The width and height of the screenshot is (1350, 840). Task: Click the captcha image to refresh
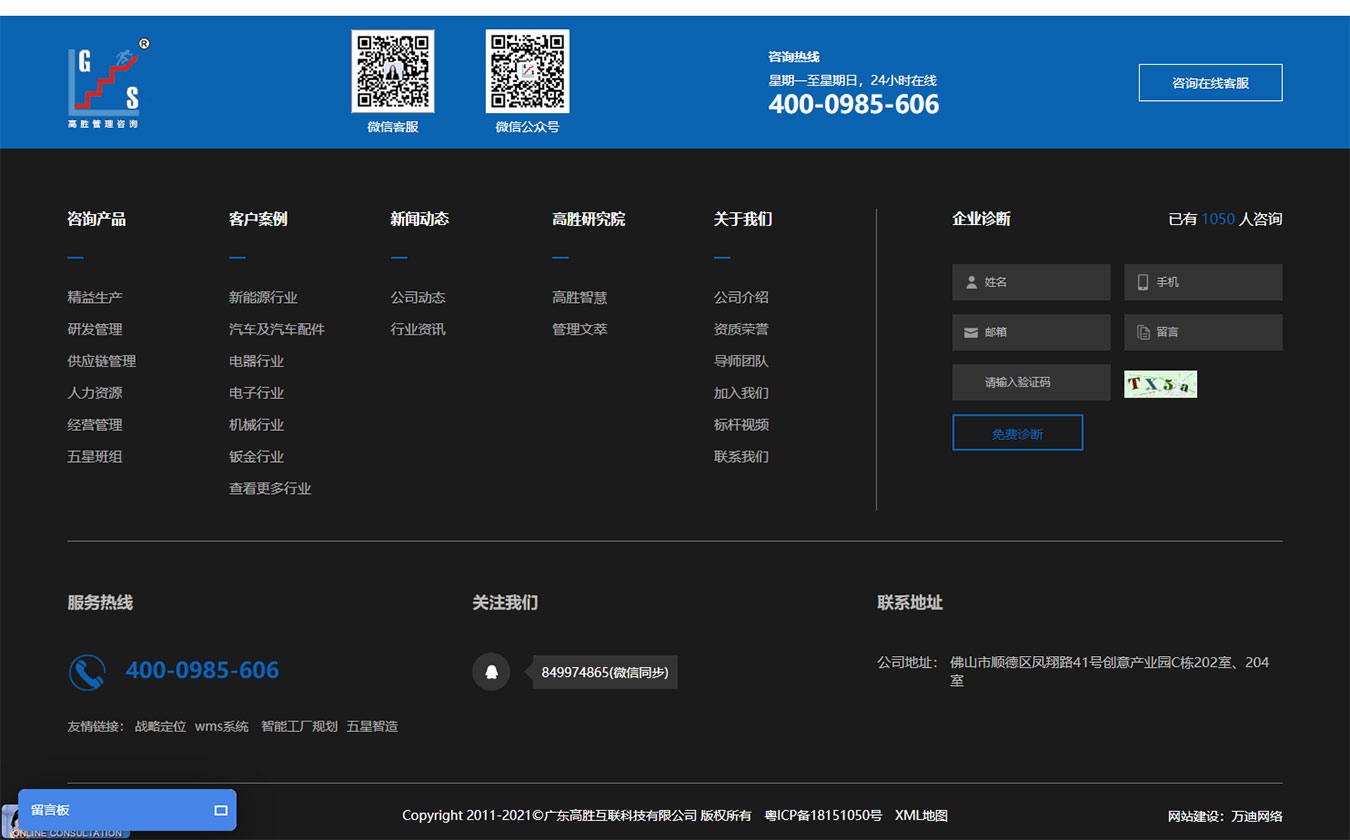click(1160, 384)
